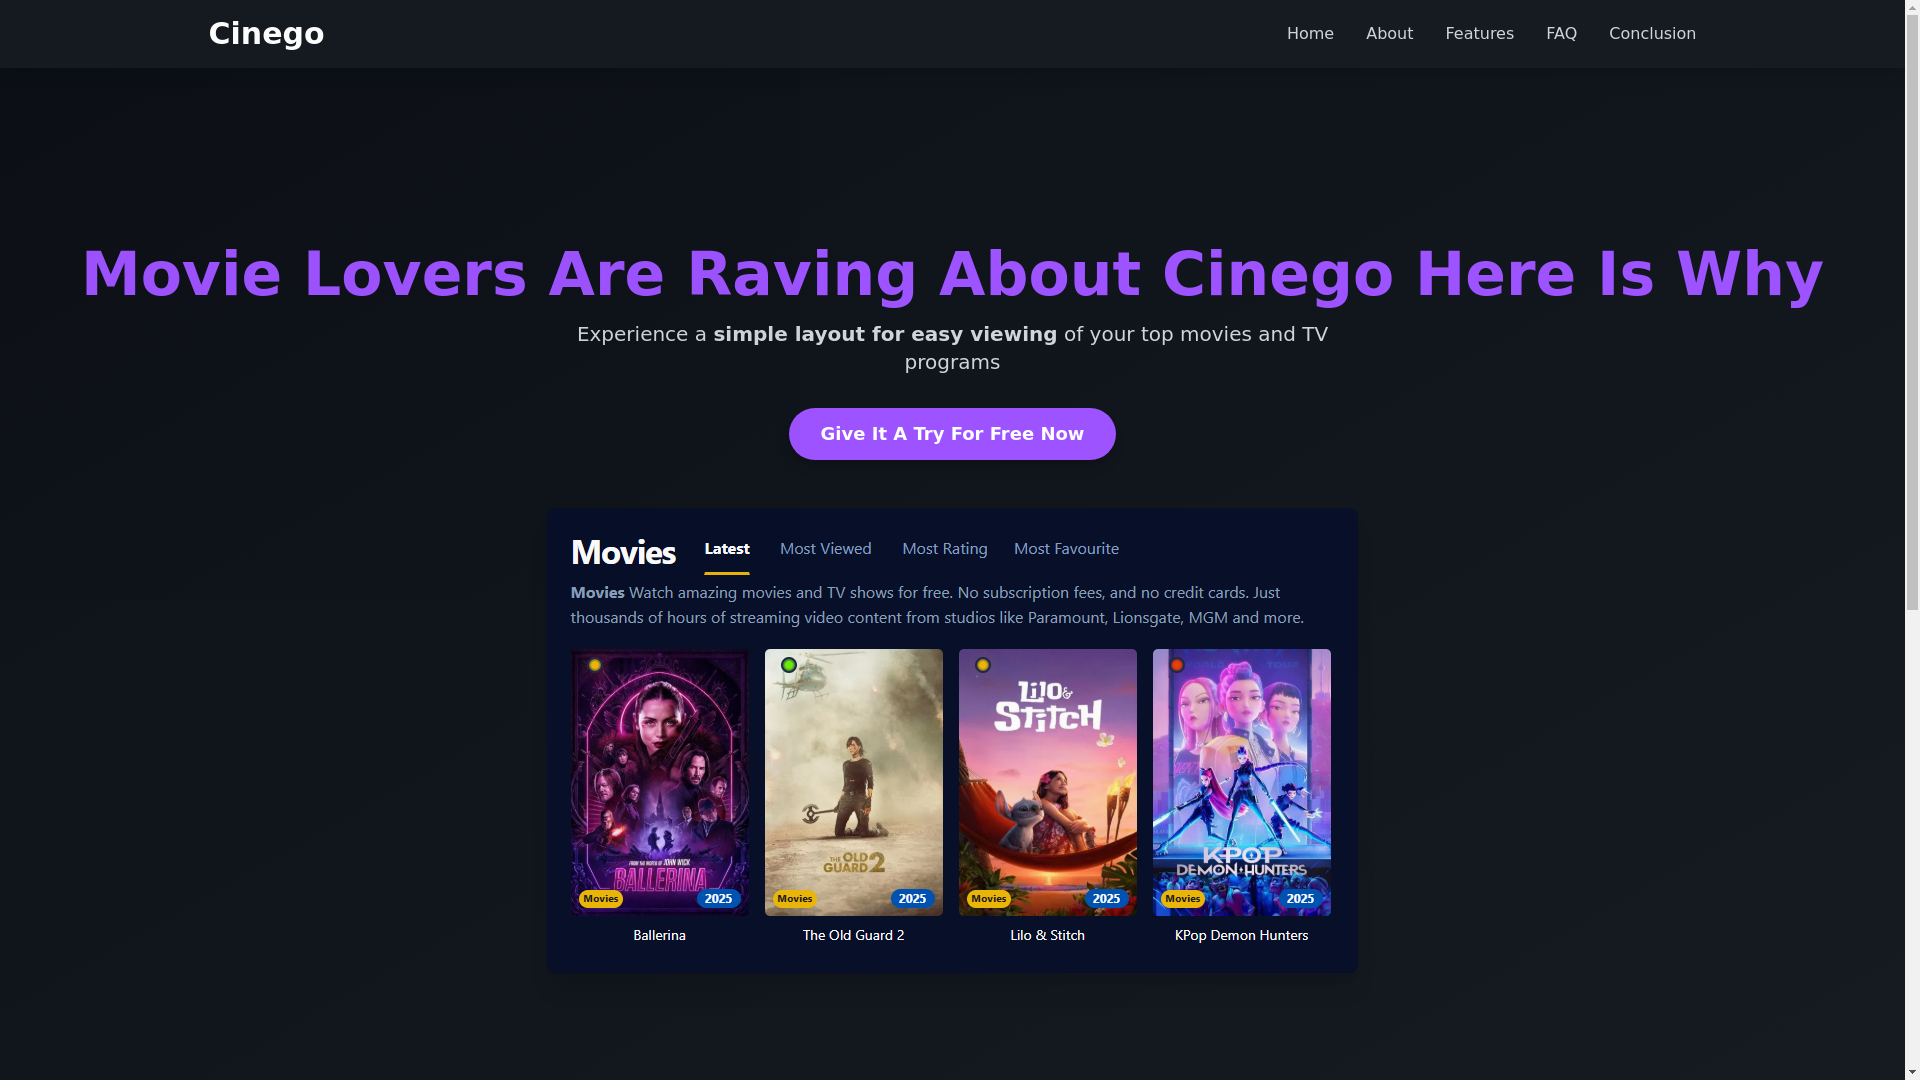Click the Ballerina title text
This screenshot has height=1080, width=1920.
660,936
